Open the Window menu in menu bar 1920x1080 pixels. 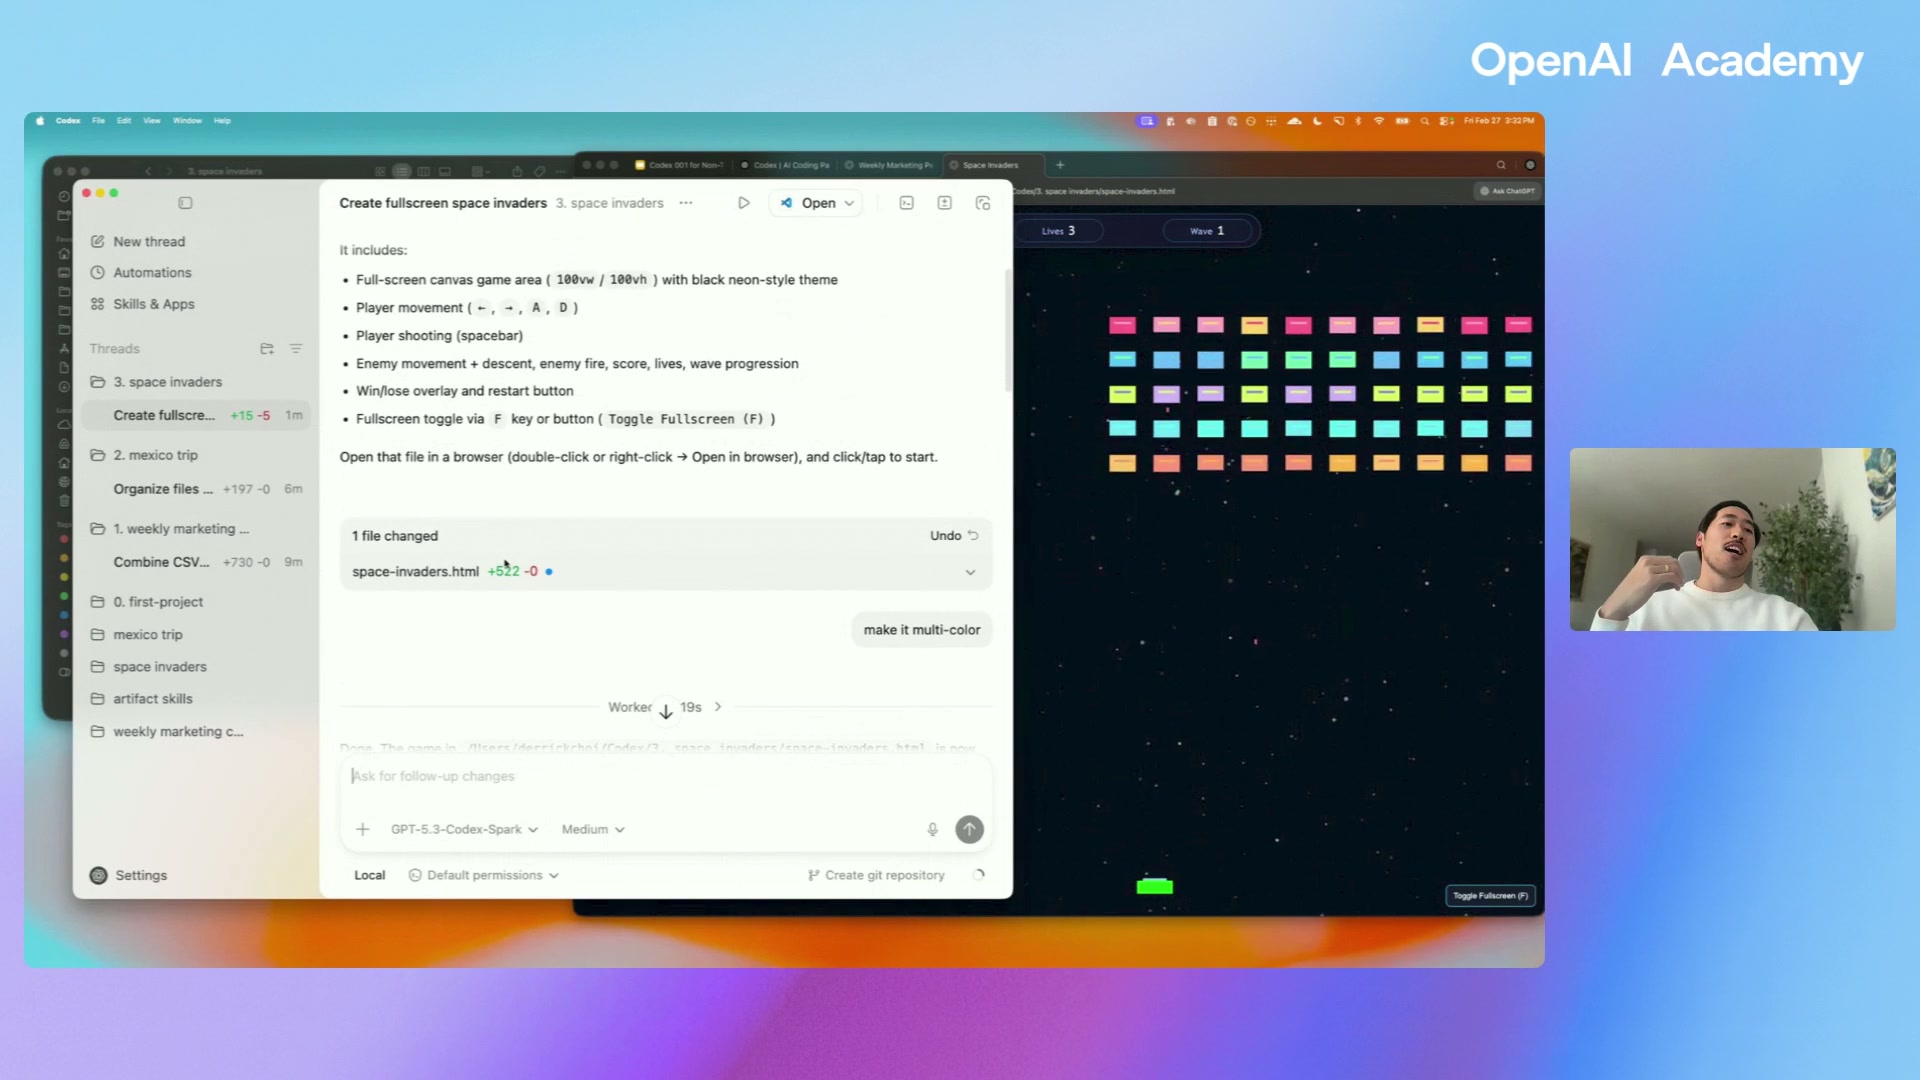[187, 120]
